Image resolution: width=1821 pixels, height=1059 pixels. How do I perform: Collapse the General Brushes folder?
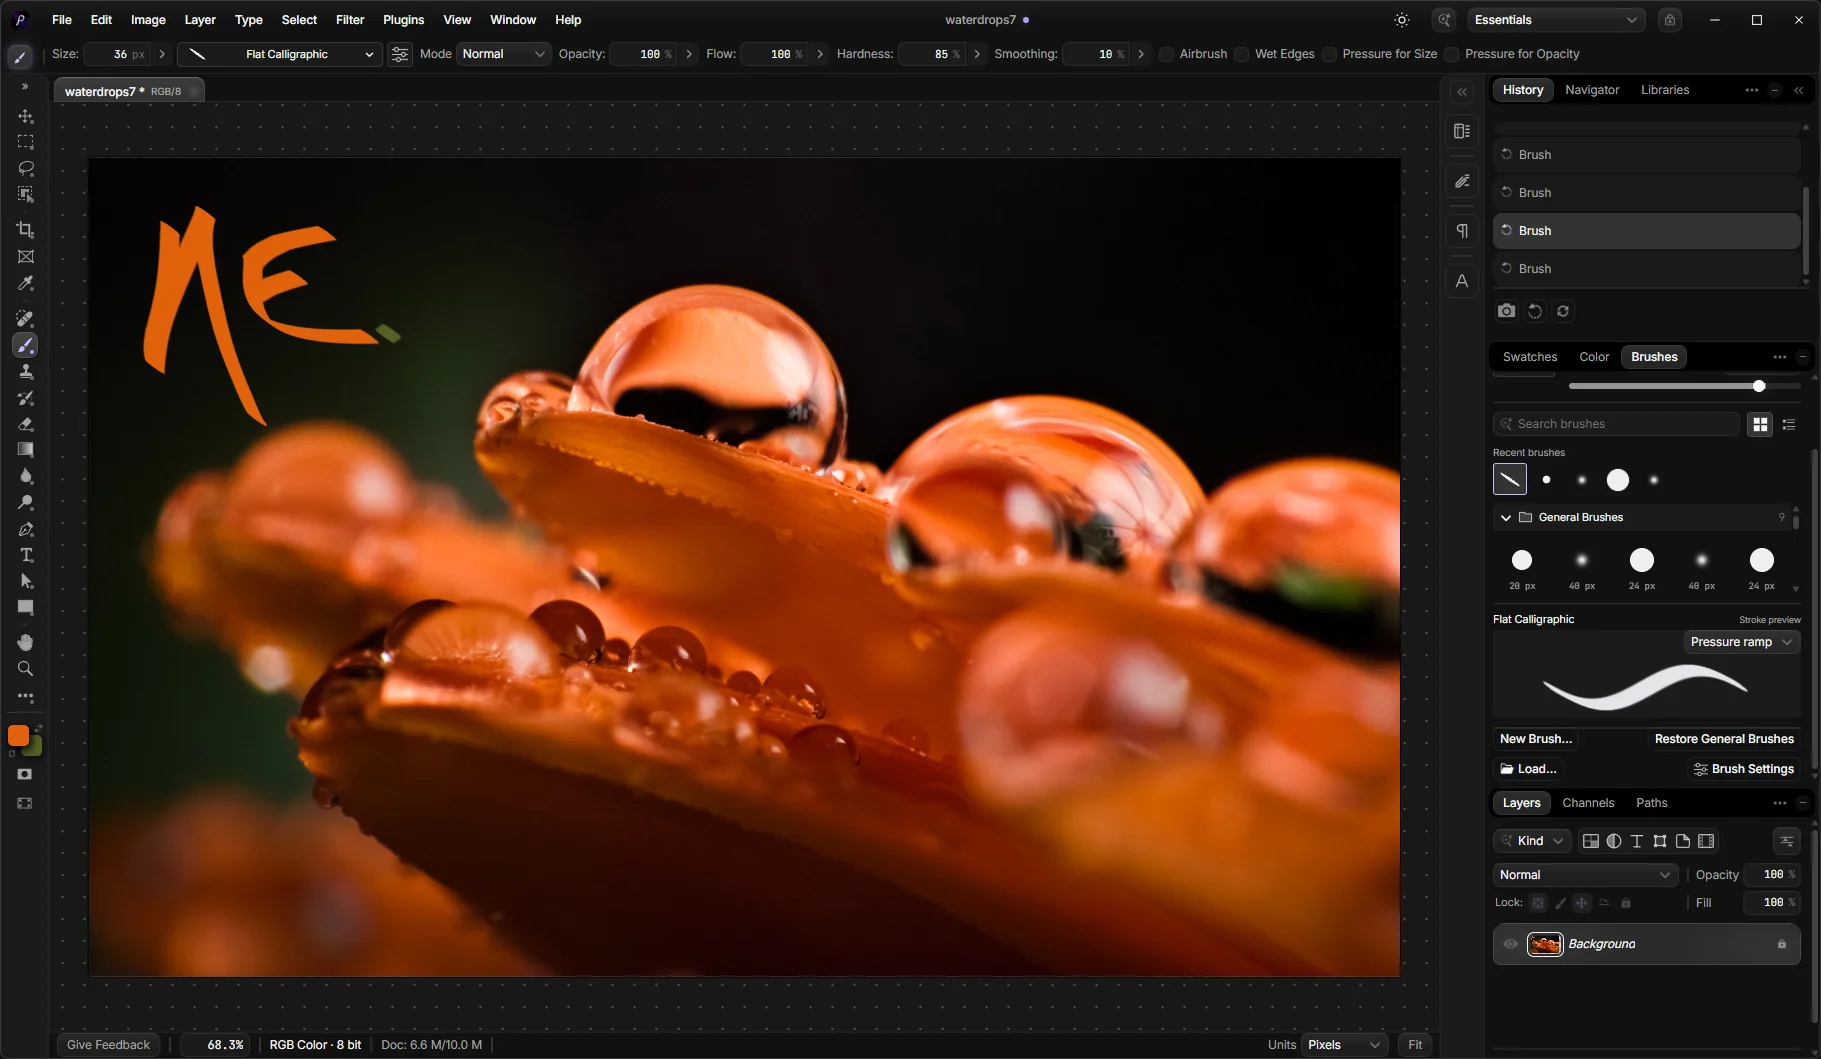(x=1506, y=517)
